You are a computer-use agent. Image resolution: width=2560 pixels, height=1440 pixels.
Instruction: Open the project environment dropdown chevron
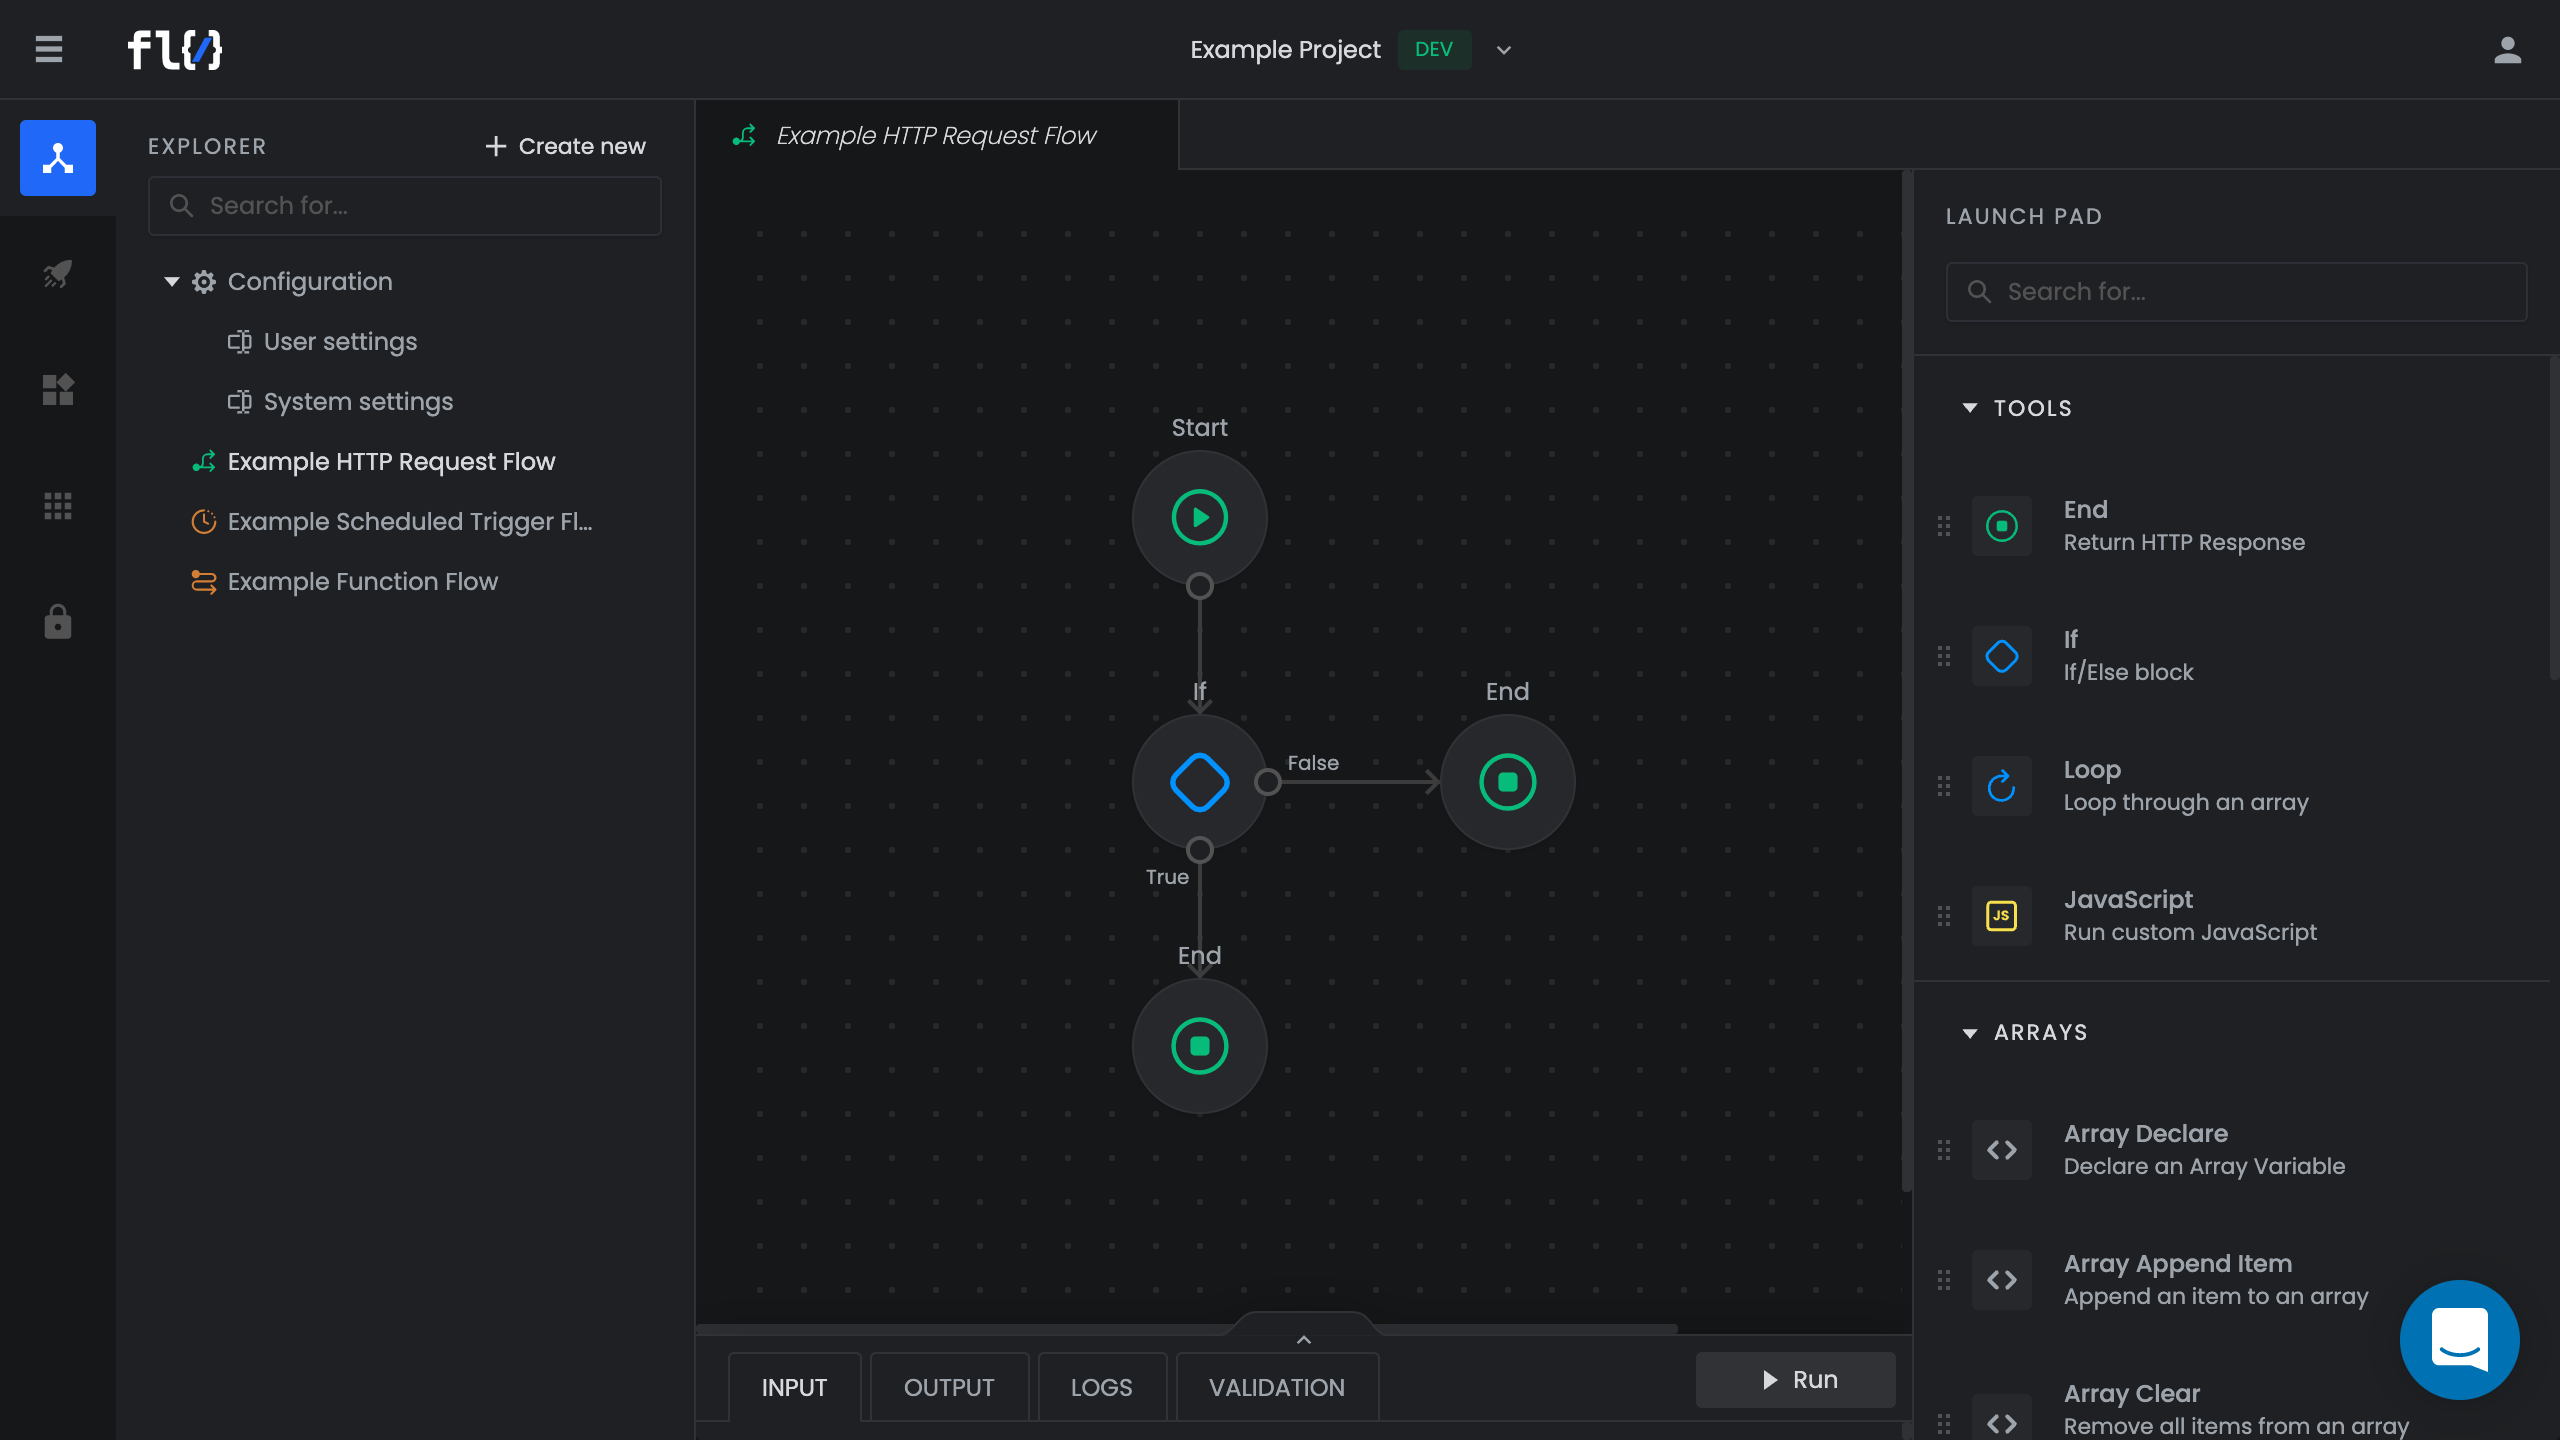click(x=1503, y=50)
